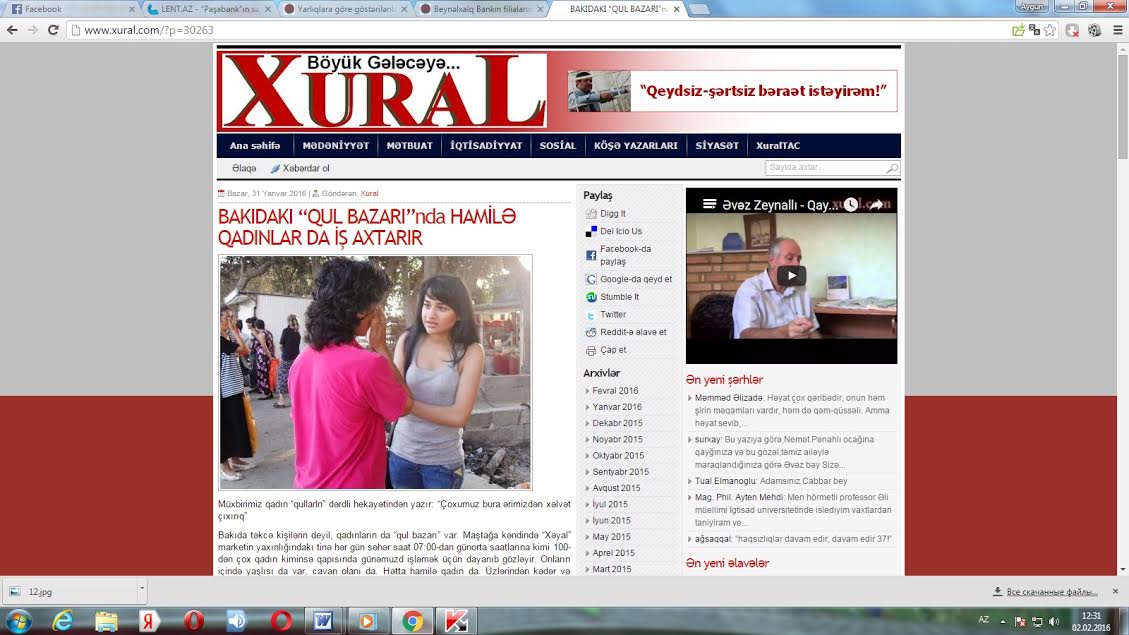1129x635 pixels.
Task: Click "Все скачанные файлы" downloads link
Action: coord(1052,592)
